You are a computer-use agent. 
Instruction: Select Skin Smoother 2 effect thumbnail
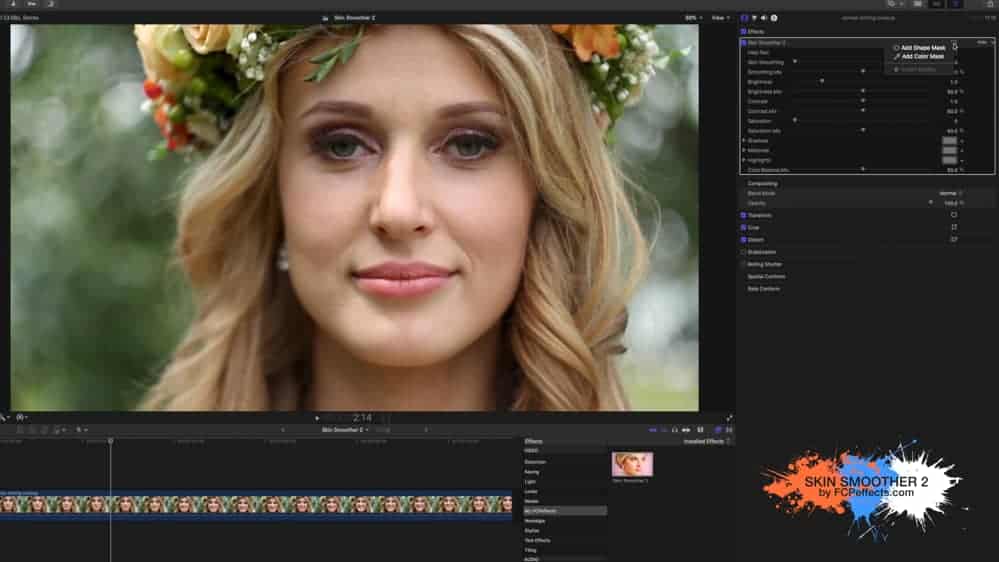632,464
